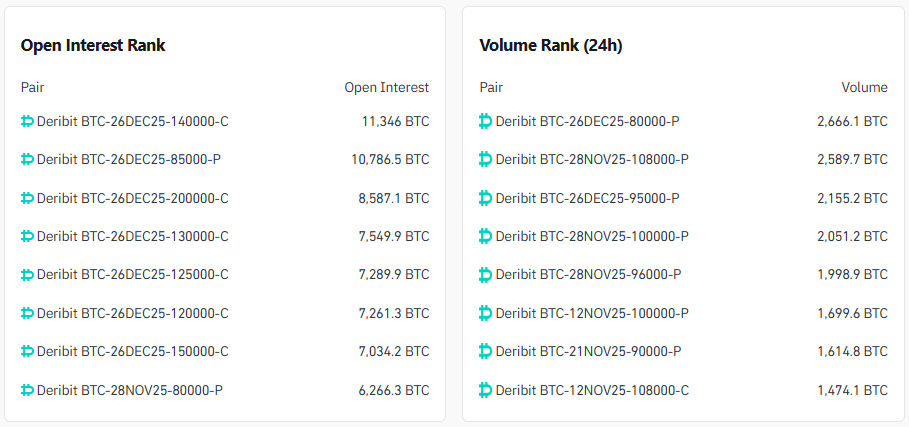Open Deribit BTC-28NOV25-96000-P pair
This screenshot has width=909, height=427.
[x=588, y=275]
